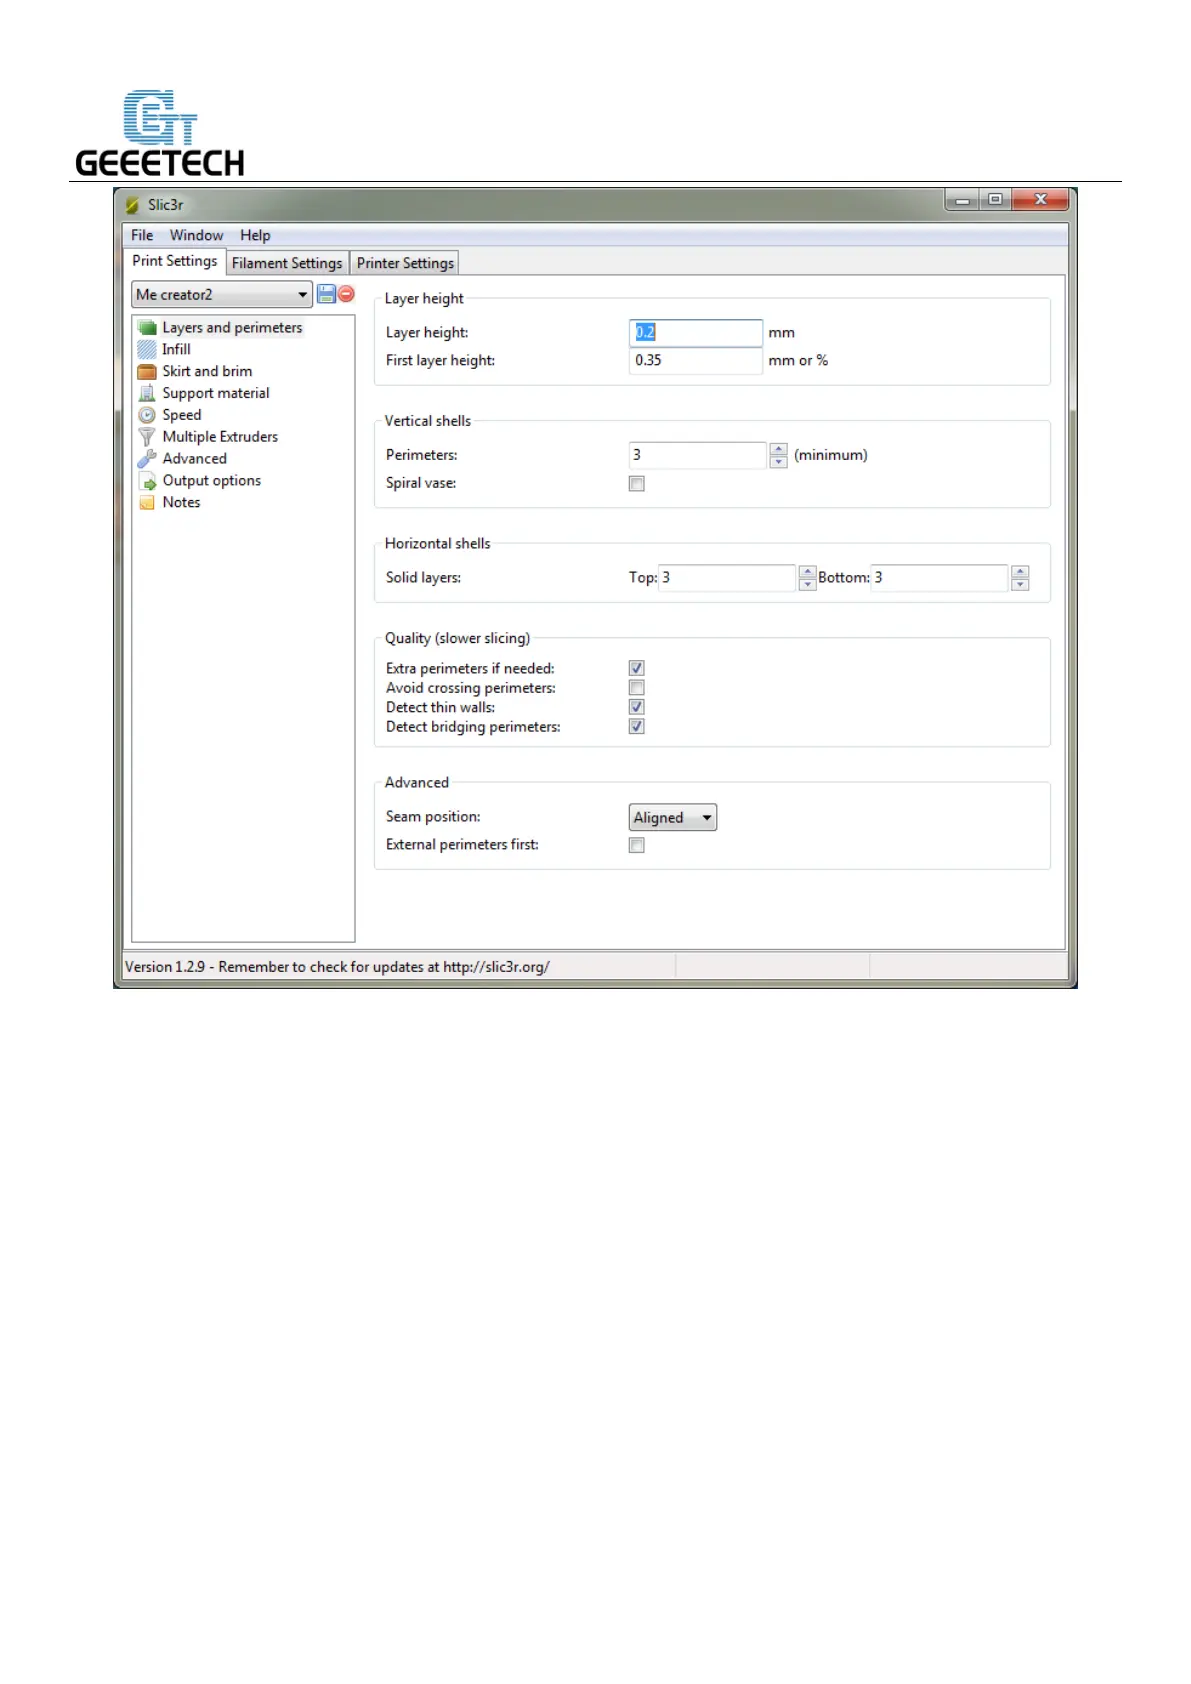Click the First layer height field

(x=696, y=361)
